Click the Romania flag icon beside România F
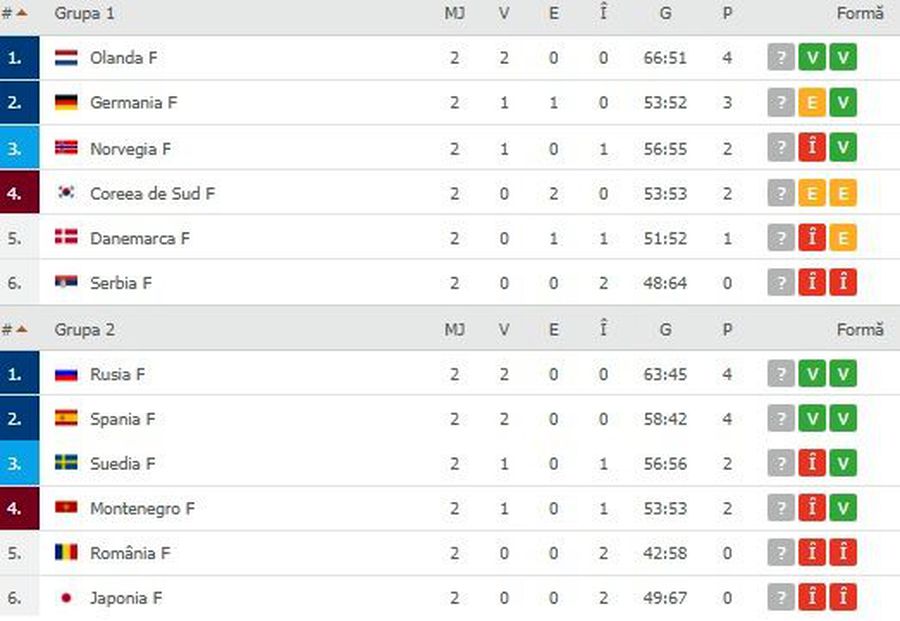Image resolution: width=900 pixels, height=621 pixels. tap(66, 552)
